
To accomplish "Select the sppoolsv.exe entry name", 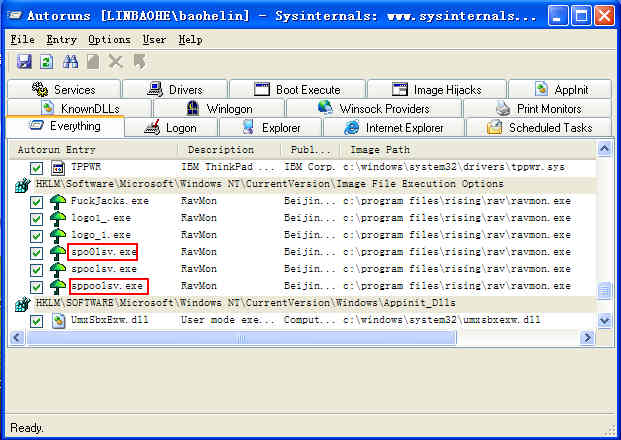I will click(x=107, y=286).
